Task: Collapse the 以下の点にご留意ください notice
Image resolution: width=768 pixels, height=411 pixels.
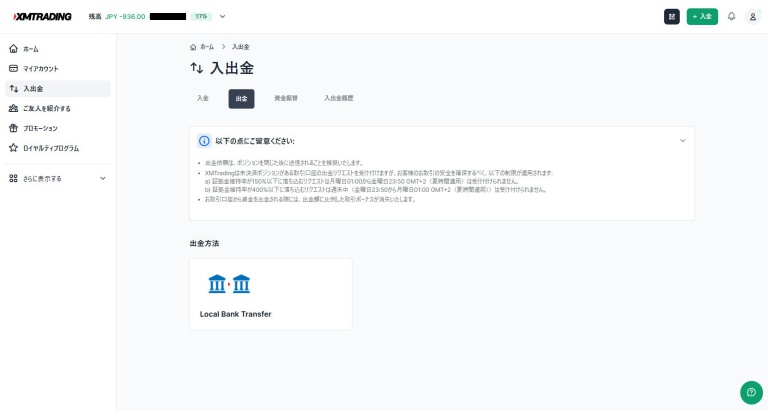Action: (683, 141)
